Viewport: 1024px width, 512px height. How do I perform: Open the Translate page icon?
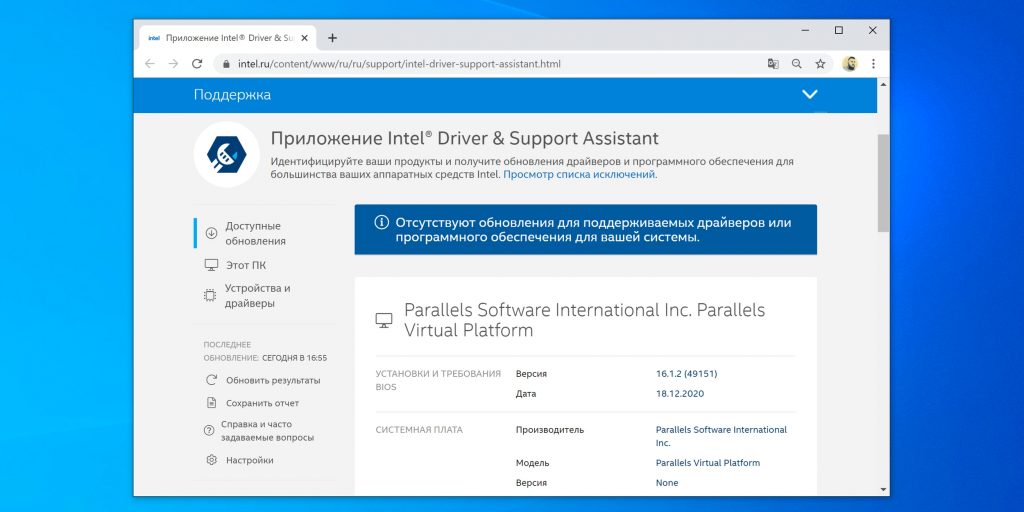(x=773, y=64)
